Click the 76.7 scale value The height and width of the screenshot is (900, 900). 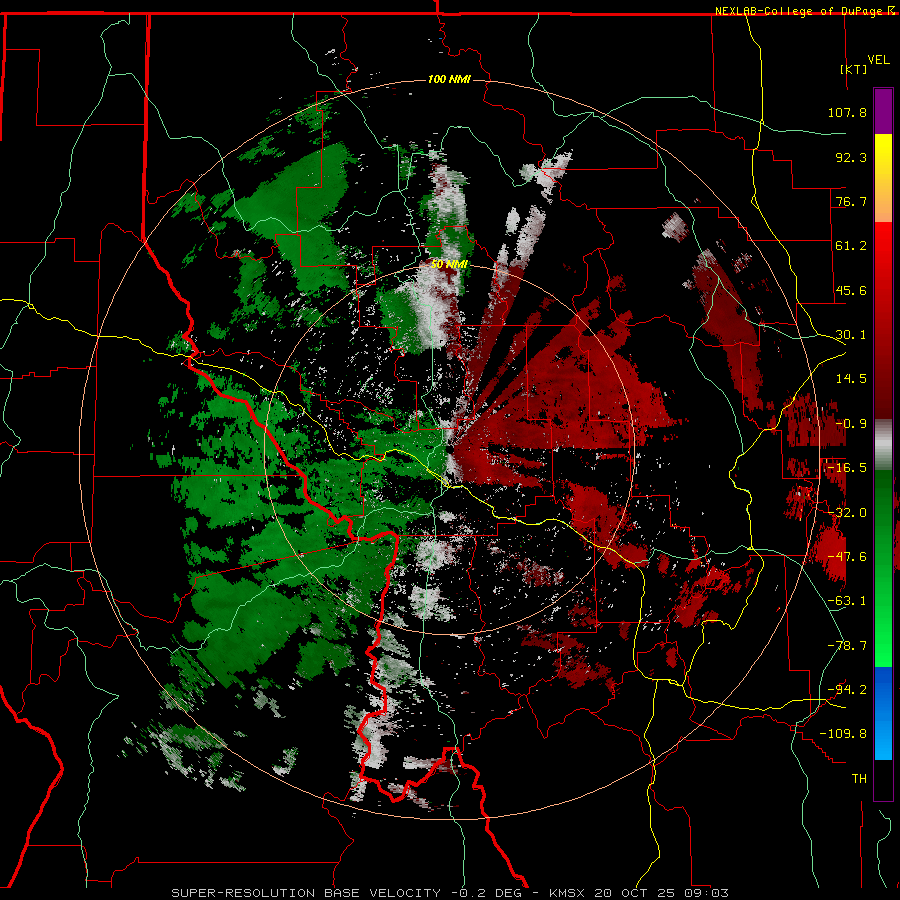(x=851, y=201)
